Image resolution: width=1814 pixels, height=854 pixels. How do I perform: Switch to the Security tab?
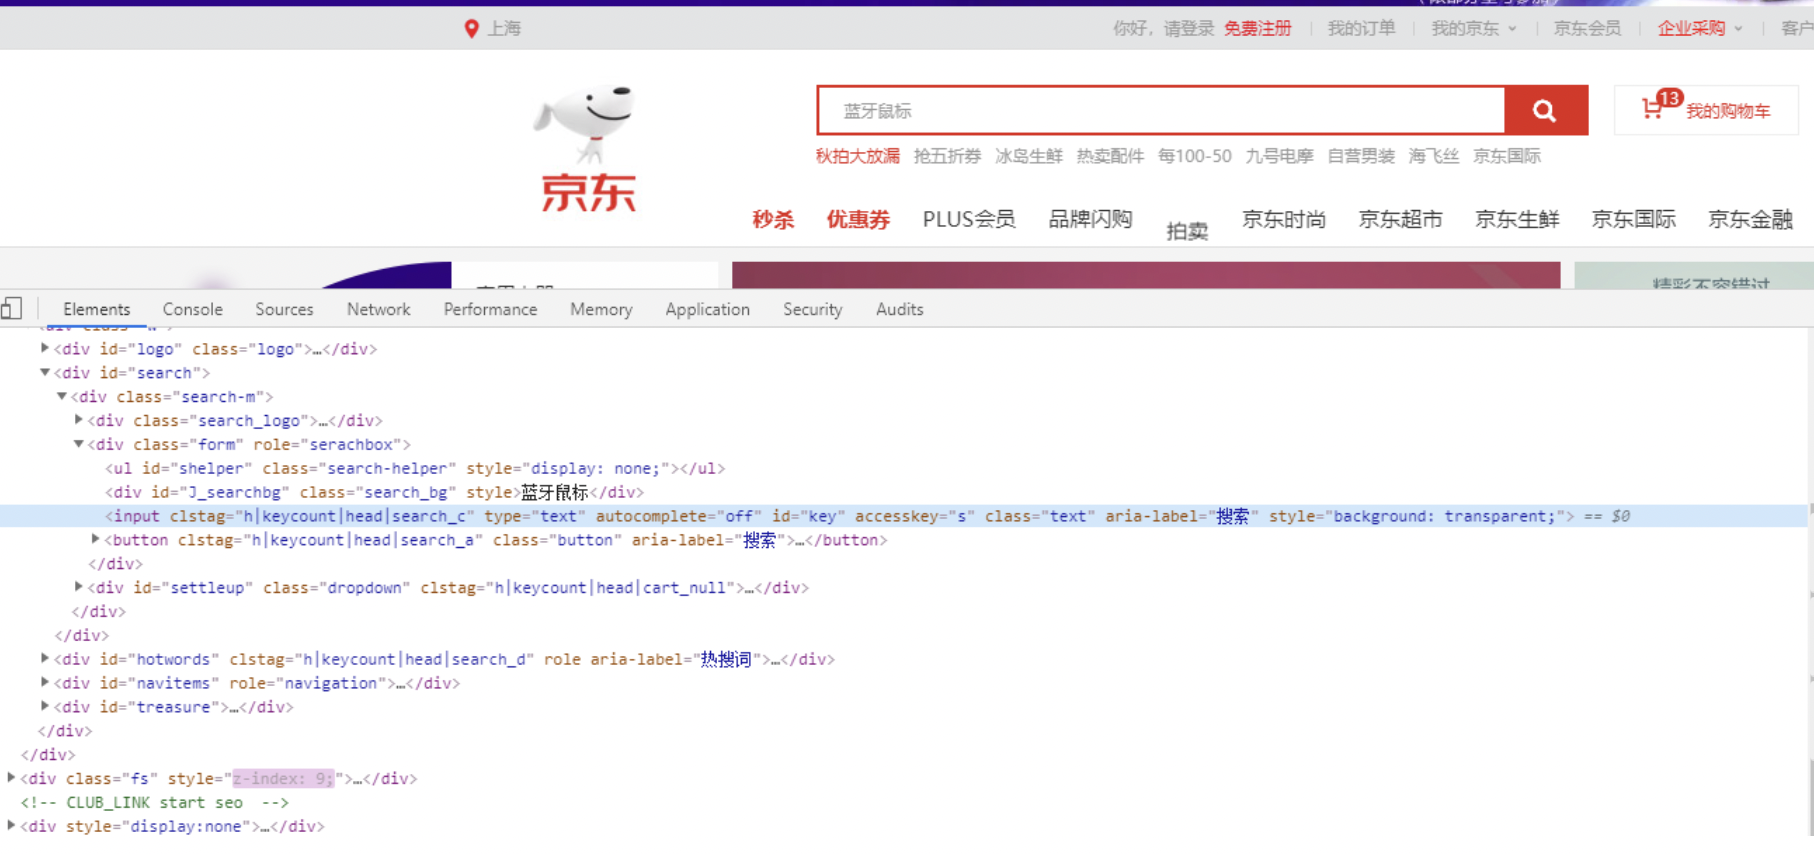pyautogui.click(x=812, y=309)
